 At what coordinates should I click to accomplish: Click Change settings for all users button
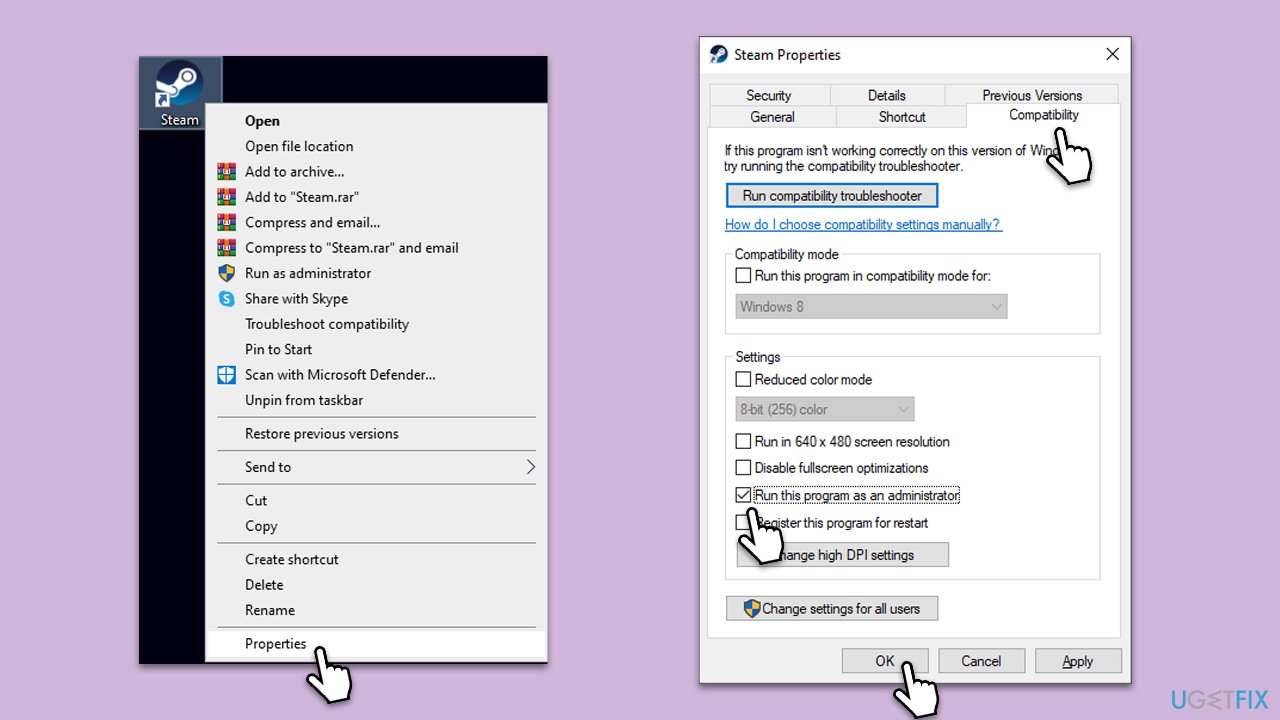pos(832,608)
